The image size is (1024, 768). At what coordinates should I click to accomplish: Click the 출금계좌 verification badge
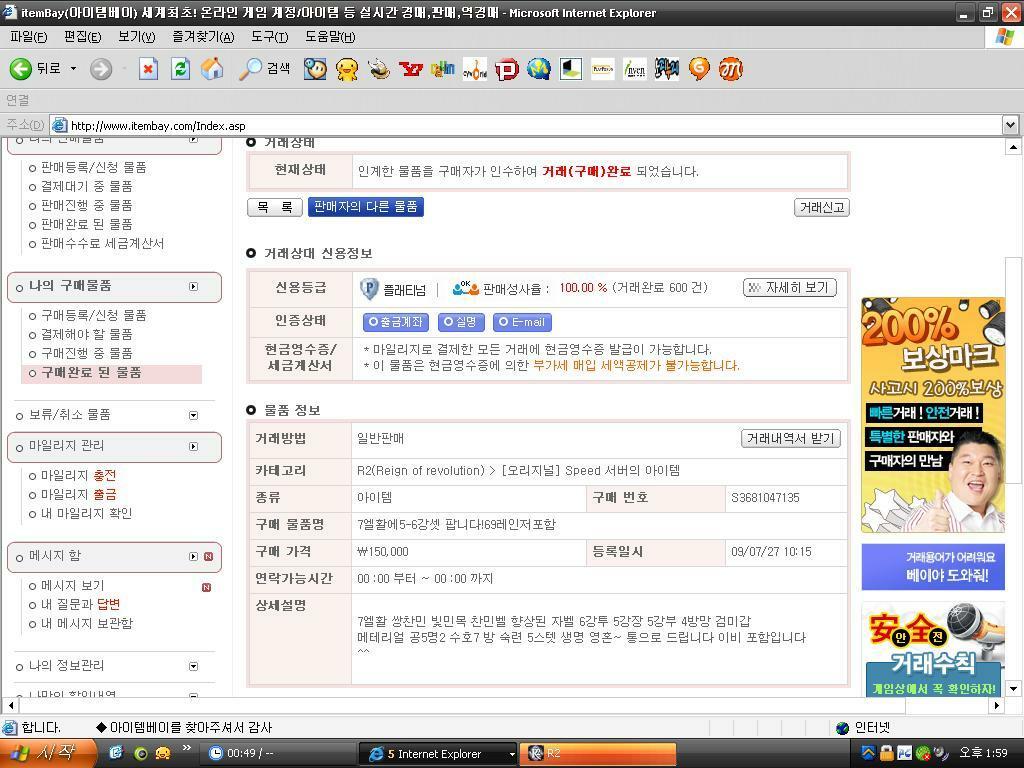[x=395, y=322]
